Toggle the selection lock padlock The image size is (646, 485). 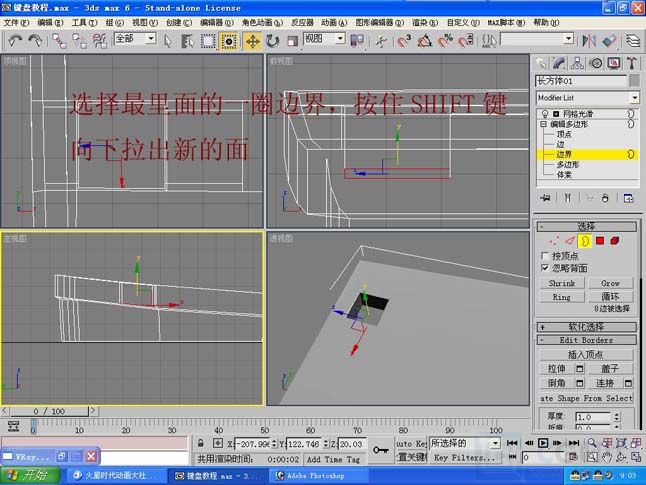[x=200, y=443]
